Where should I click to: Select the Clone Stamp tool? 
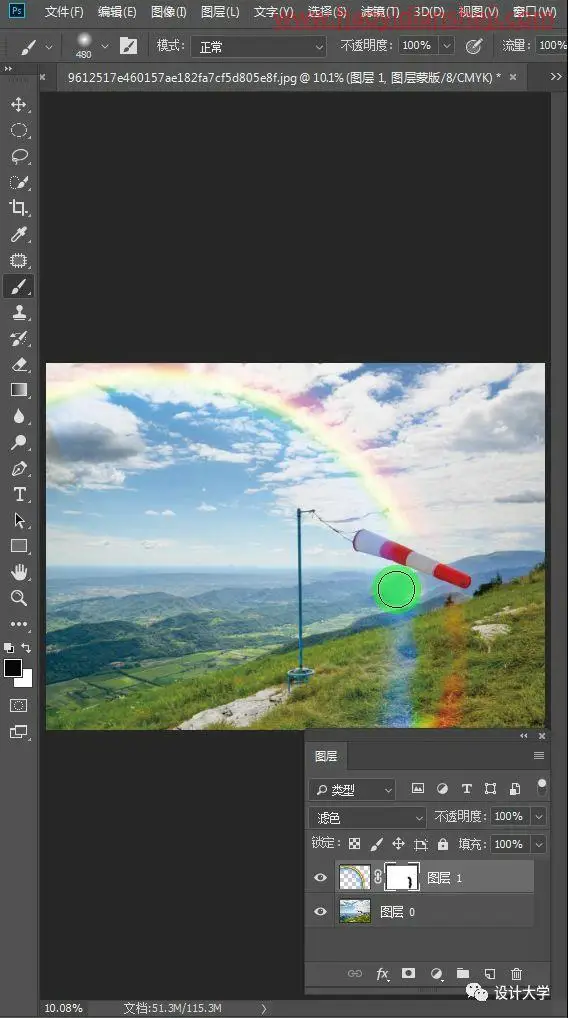click(19, 312)
